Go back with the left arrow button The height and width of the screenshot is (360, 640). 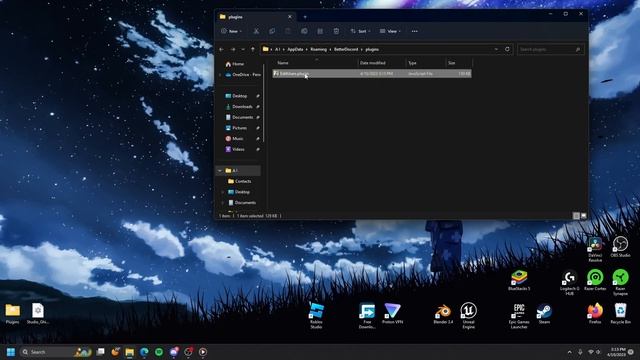[x=222, y=49]
